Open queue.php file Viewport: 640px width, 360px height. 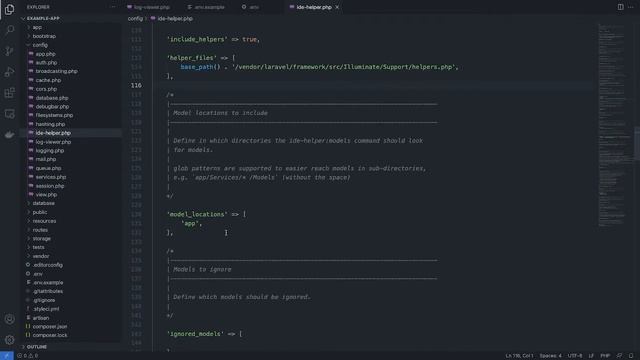[48, 168]
